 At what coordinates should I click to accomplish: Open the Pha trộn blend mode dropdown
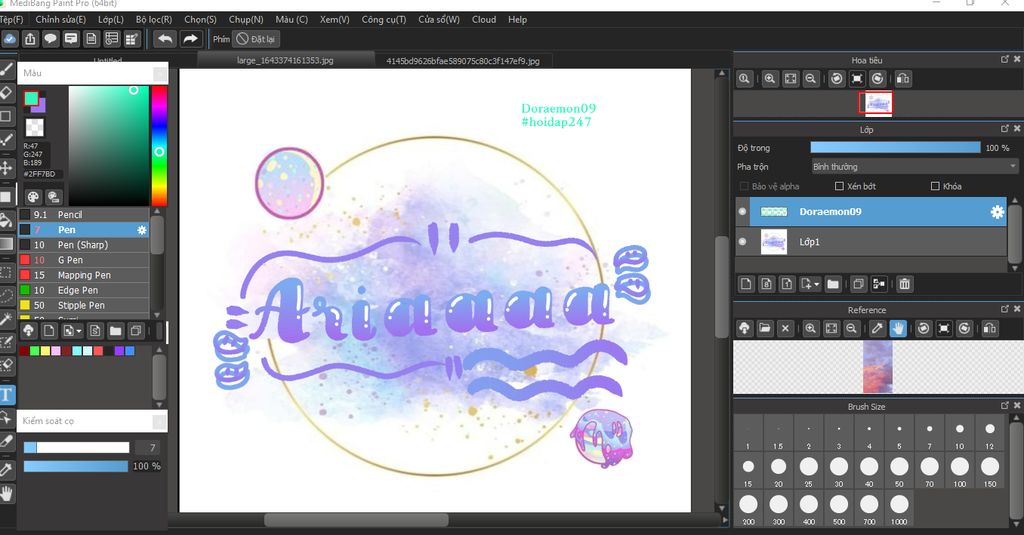pos(914,167)
